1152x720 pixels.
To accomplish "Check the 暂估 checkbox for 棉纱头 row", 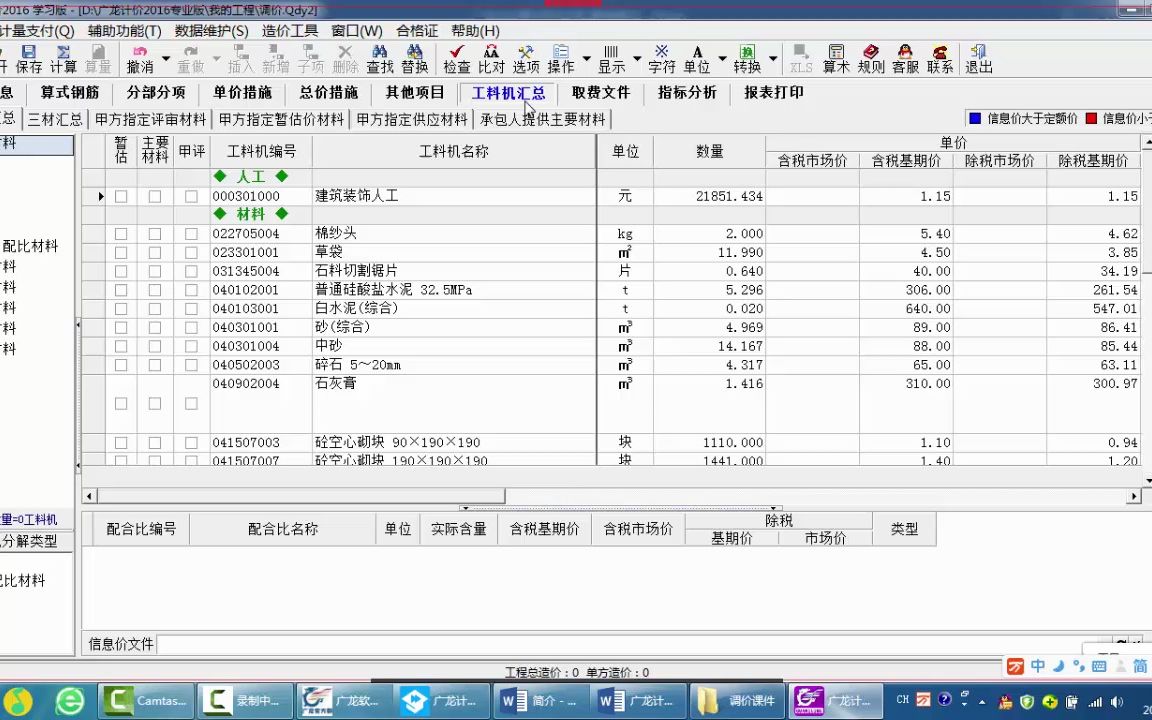I will pyautogui.click(x=120, y=233).
